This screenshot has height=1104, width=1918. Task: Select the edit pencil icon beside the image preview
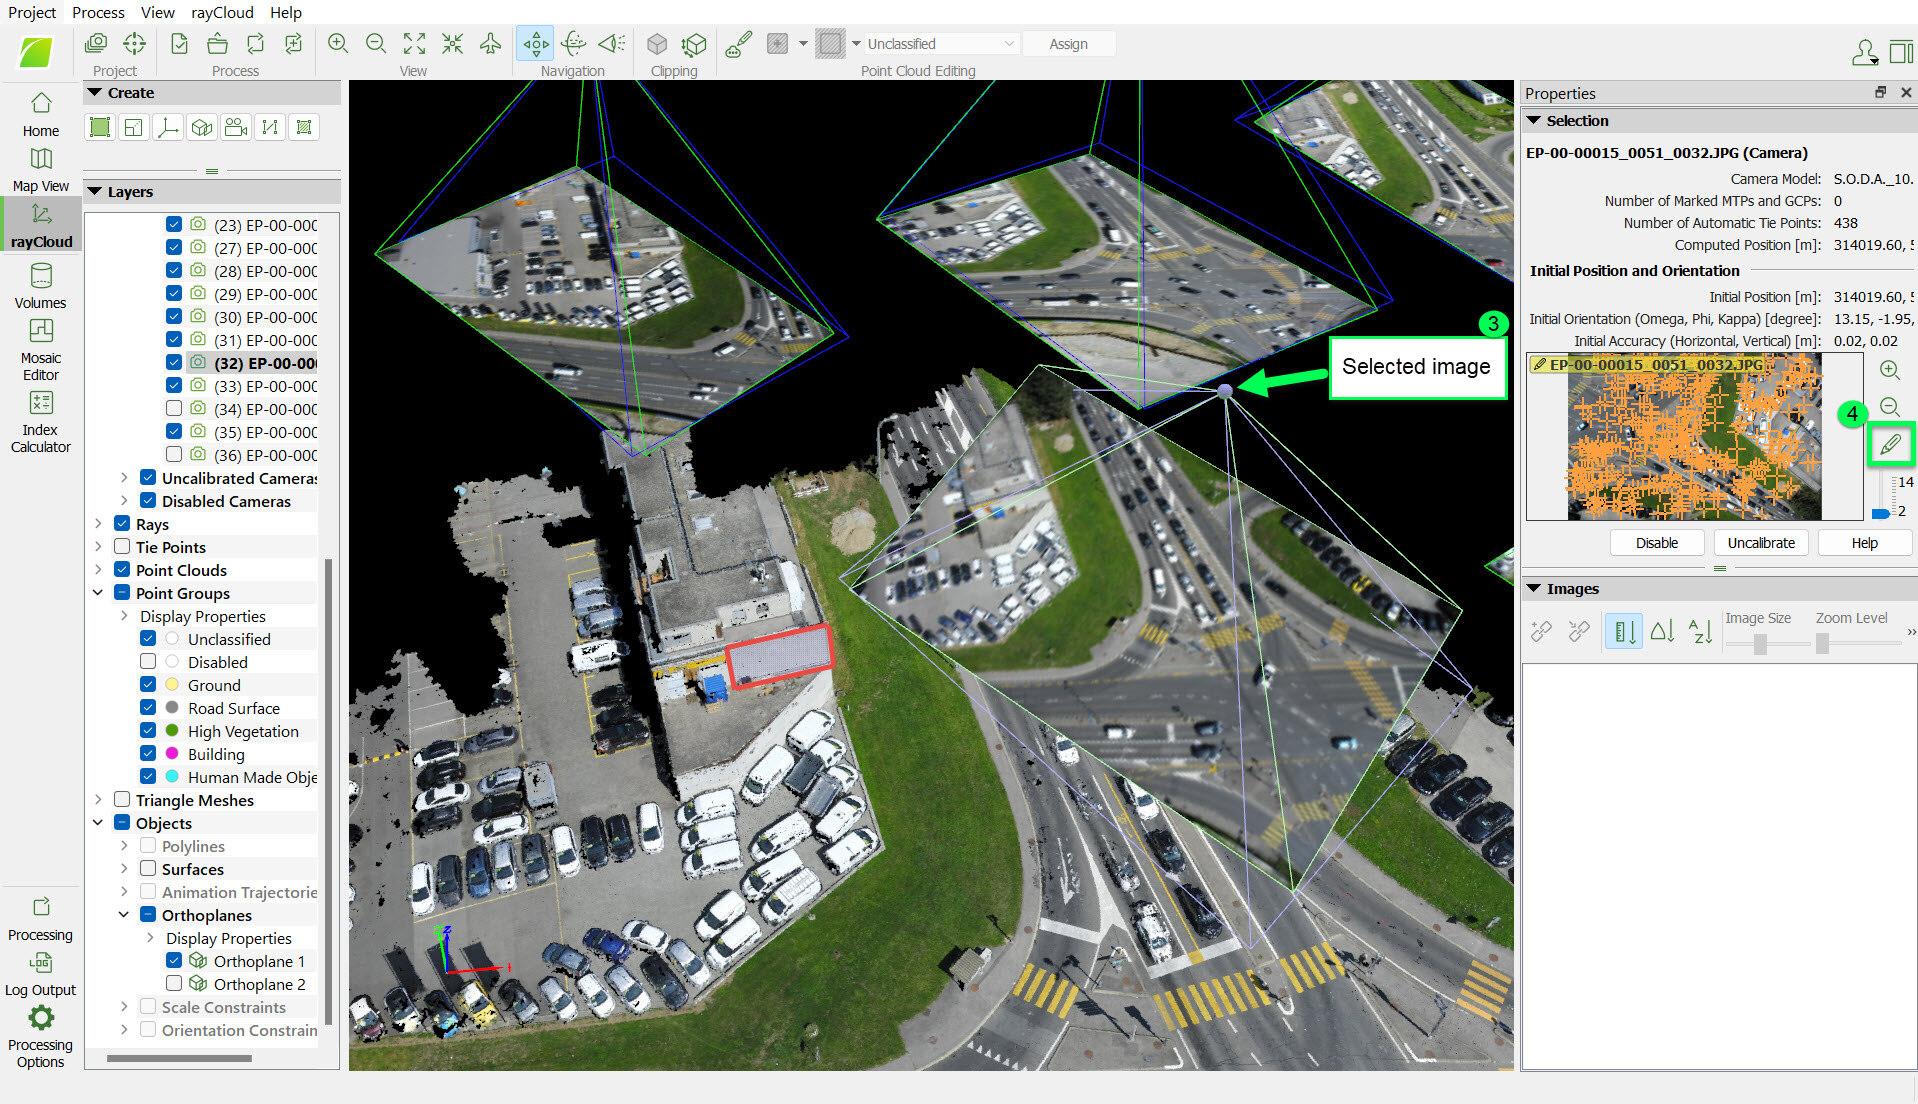(1890, 444)
